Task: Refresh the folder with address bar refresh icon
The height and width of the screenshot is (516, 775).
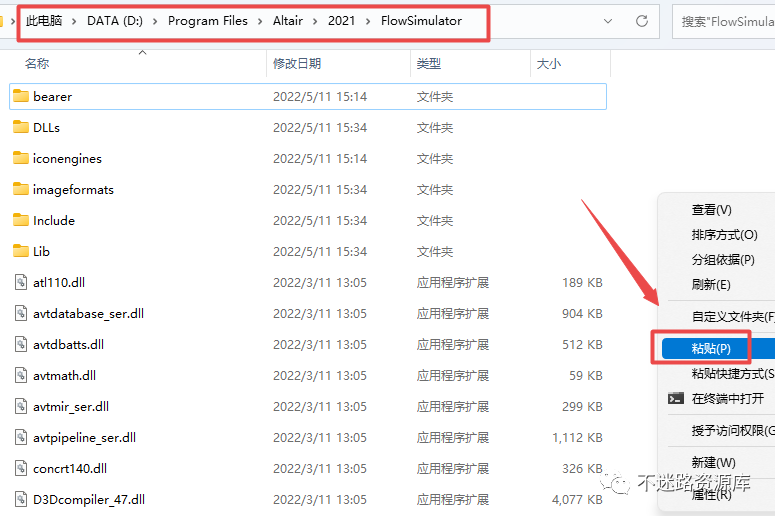Action: click(642, 21)
